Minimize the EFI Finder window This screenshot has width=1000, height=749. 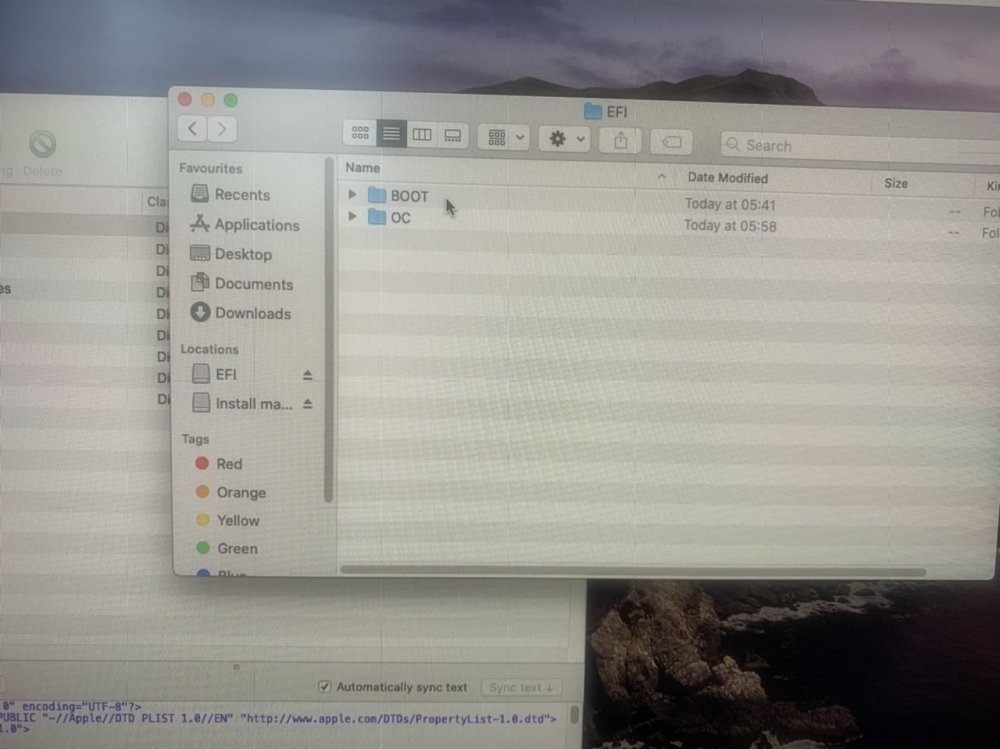click(208, 100)
